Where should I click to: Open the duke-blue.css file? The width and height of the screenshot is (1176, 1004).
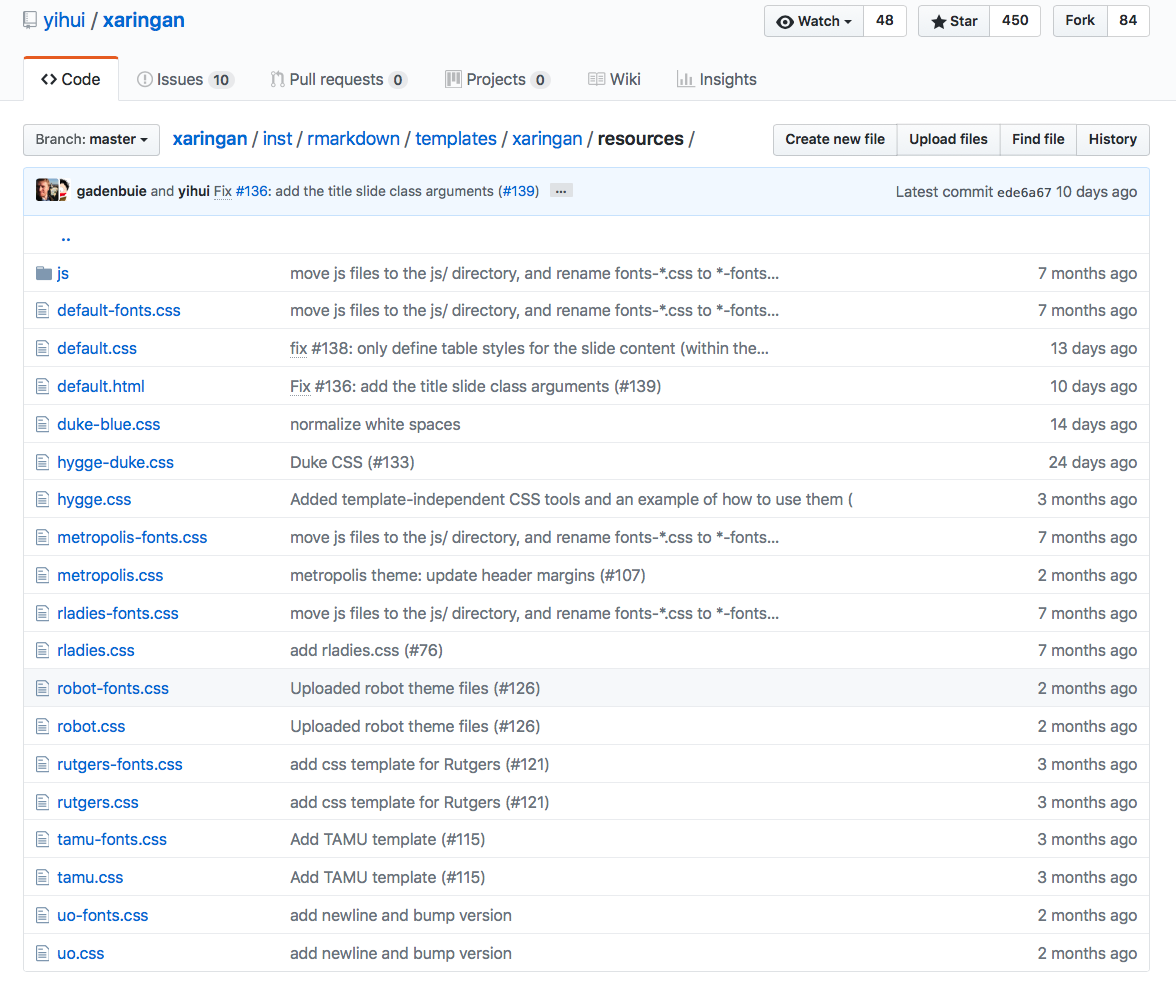(109, 424)
